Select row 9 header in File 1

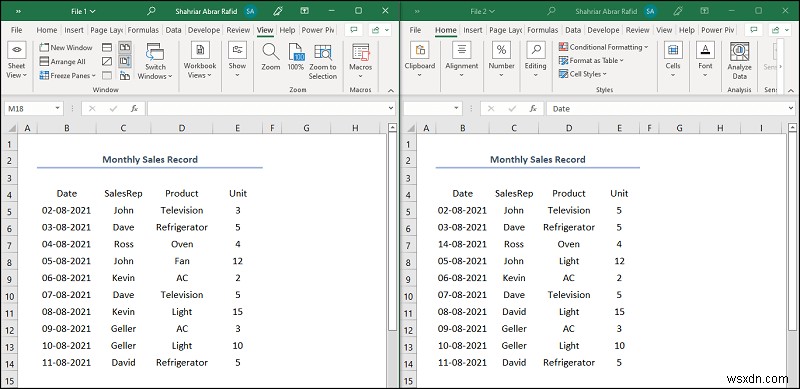pos(9,278)
